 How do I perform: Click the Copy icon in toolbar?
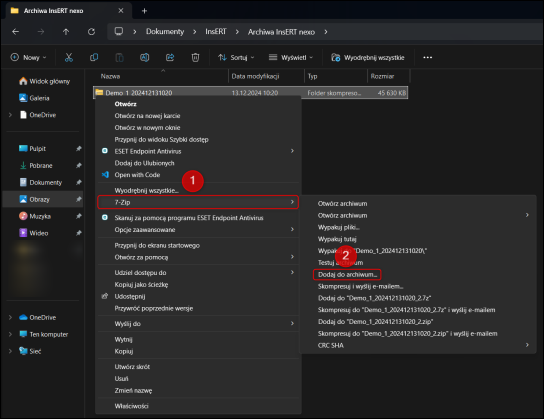click(x=94, y=58)
